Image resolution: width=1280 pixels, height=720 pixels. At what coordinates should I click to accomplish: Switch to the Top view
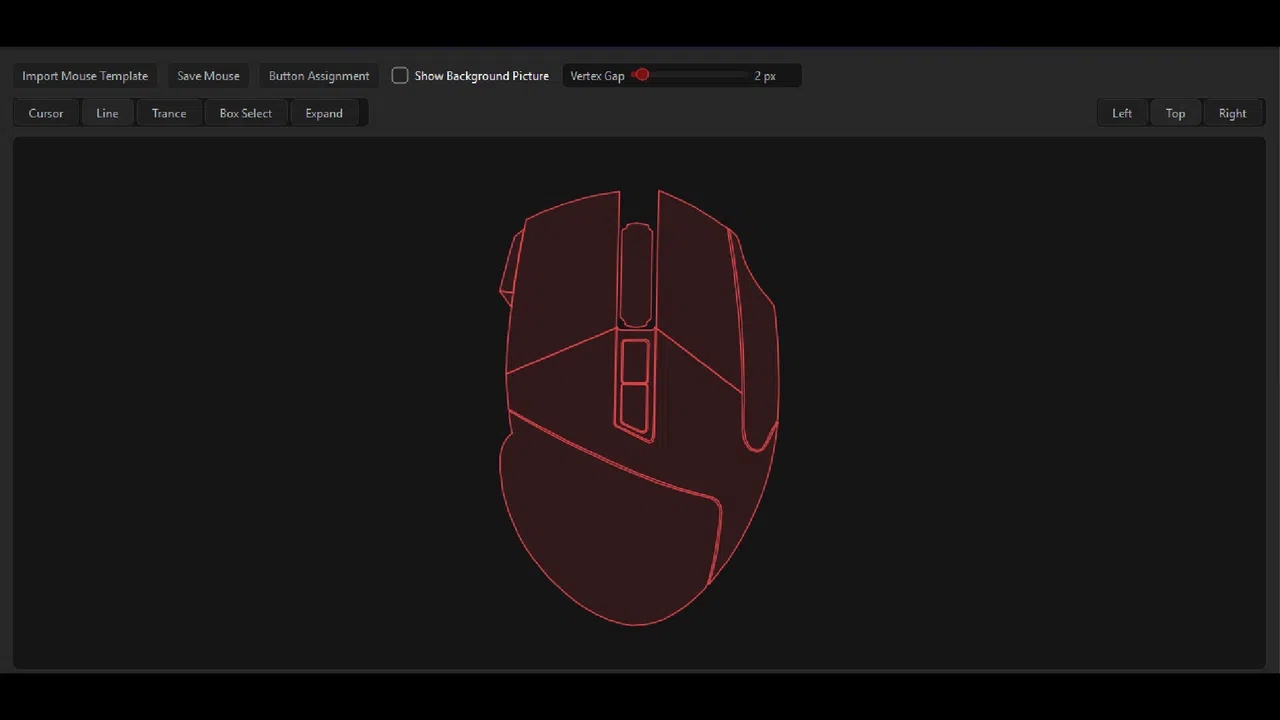click(x=1175, y=113)
